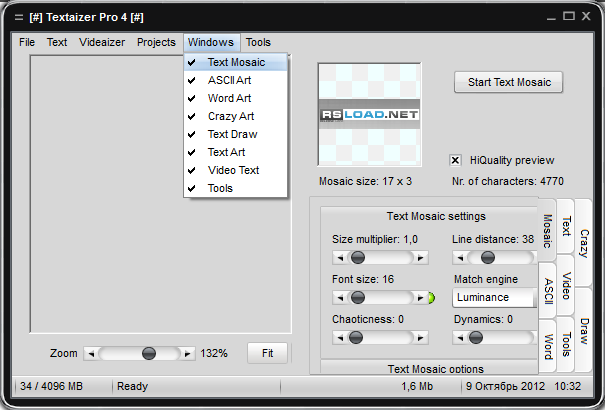This screenshot has height=410, width=605.
Task: Click the 132% zoom value
Action: click(214, 353)
